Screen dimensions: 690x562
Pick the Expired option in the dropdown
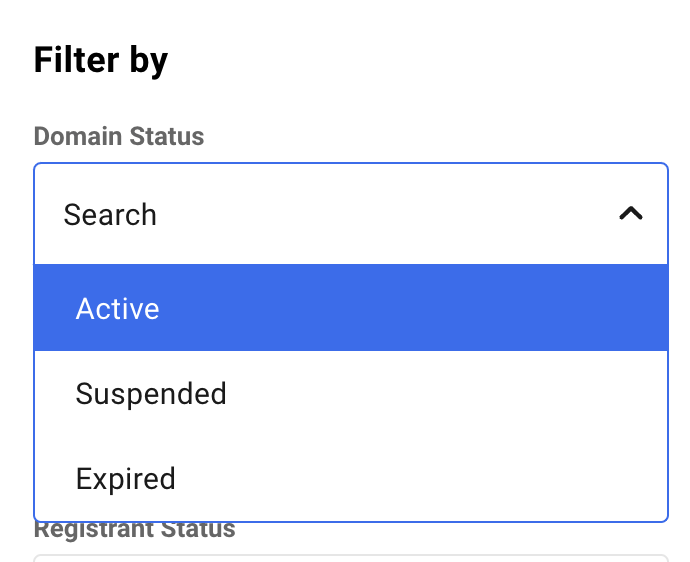tap(351, 478)
